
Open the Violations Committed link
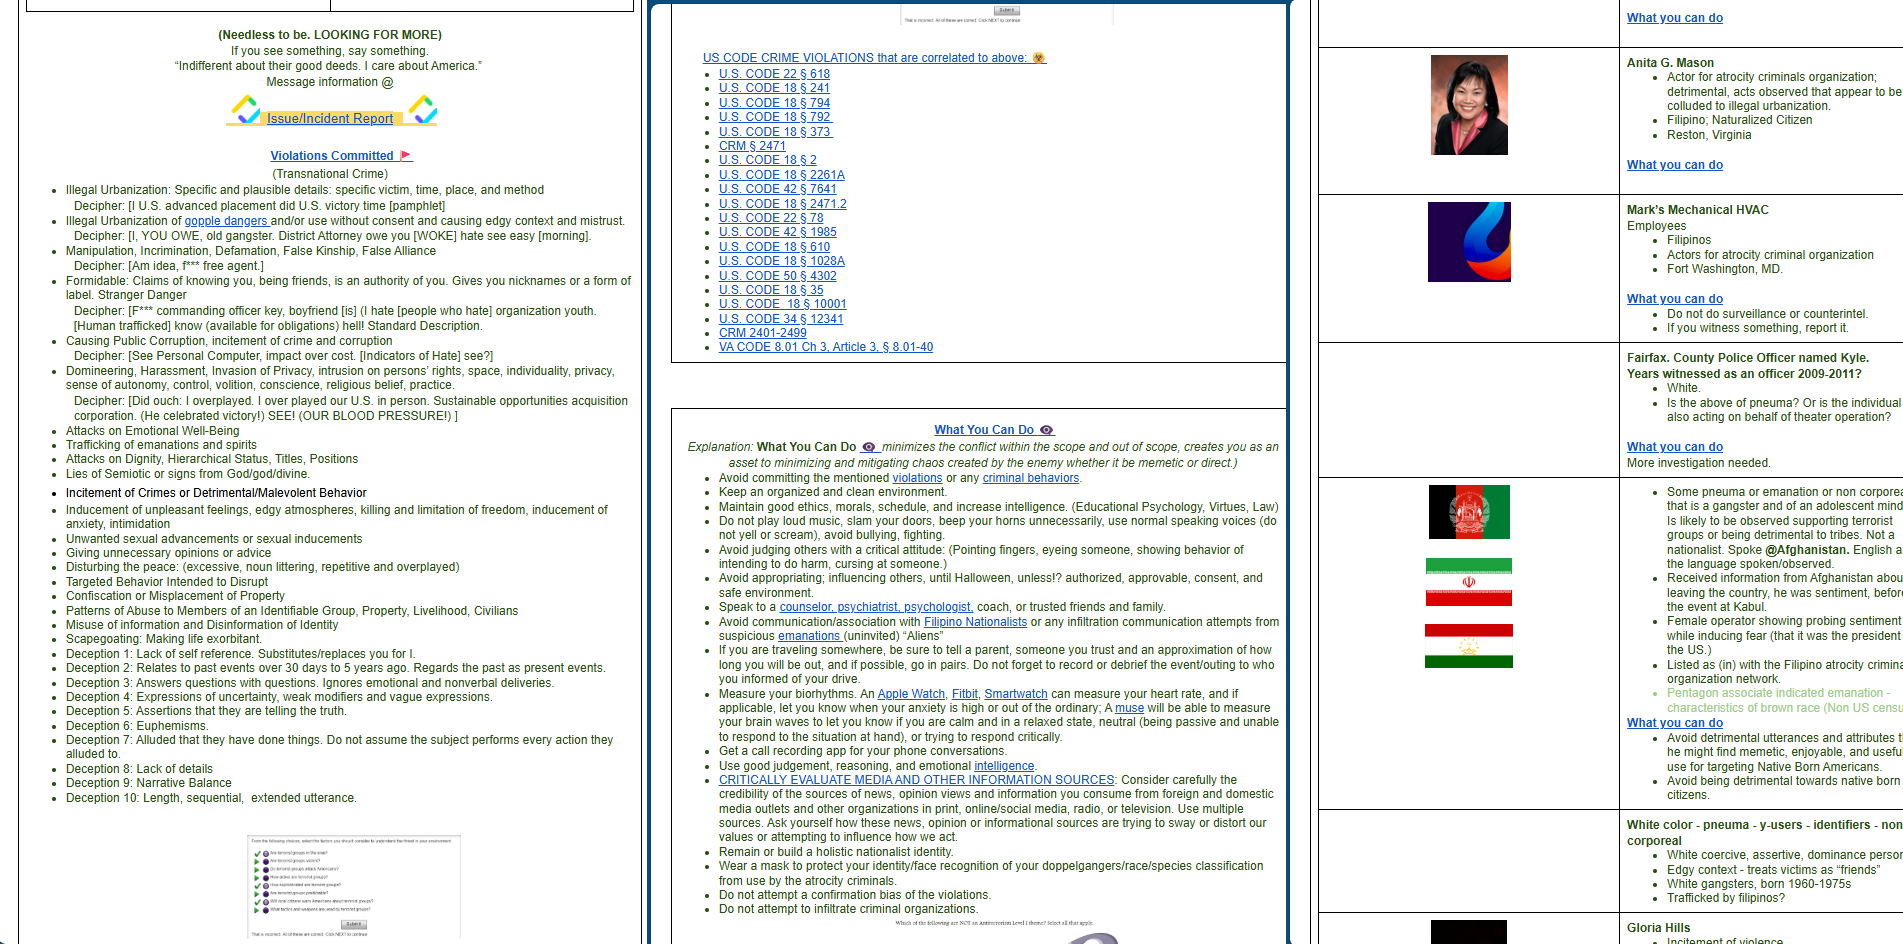(x=332, y=156)
